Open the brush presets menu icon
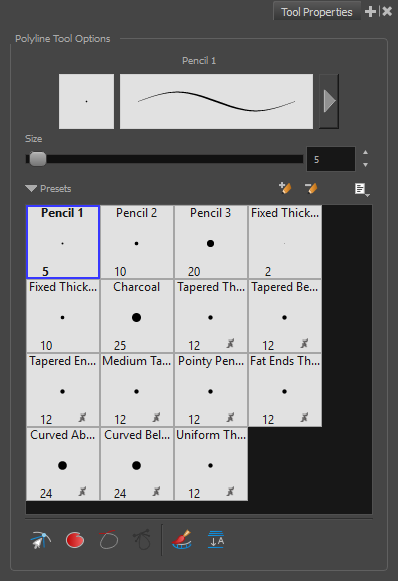This screenshot has height=581, width=398. pyautogui.click(x=361, y=189)
